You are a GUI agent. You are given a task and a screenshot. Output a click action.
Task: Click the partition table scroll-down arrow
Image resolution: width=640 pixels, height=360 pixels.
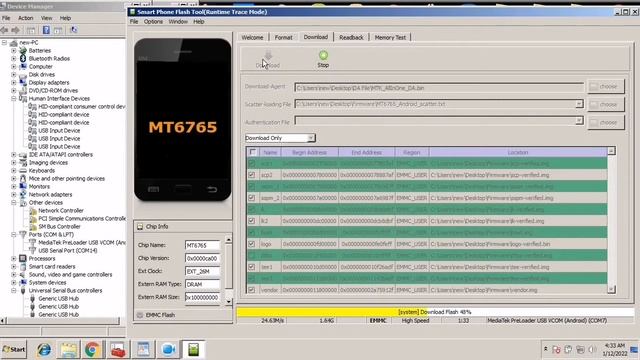click(611, 289)
